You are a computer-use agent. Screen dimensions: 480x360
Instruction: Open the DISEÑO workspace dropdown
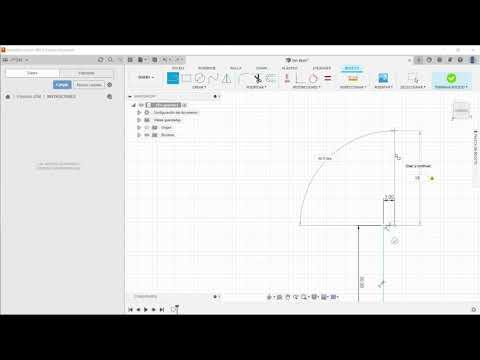(146, 77)
